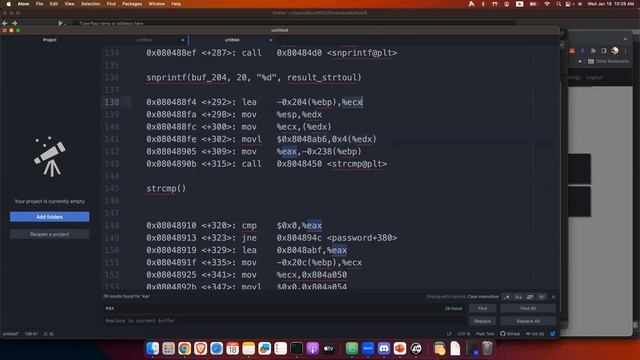Click the Find button

coord(482,309)
